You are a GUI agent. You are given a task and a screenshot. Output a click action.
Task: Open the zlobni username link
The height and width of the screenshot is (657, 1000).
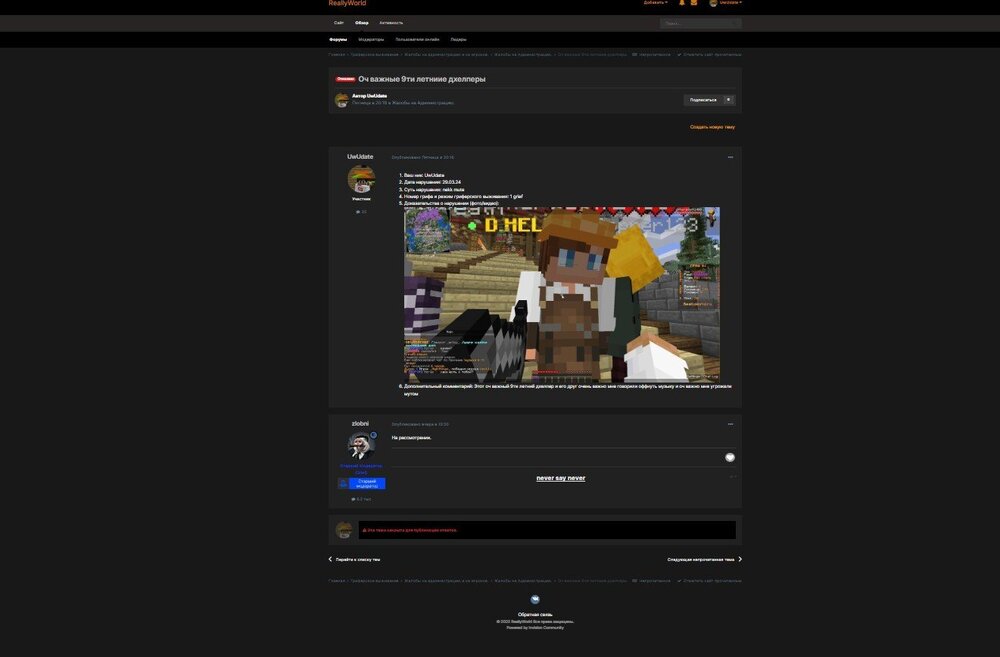tap(360, 424)
